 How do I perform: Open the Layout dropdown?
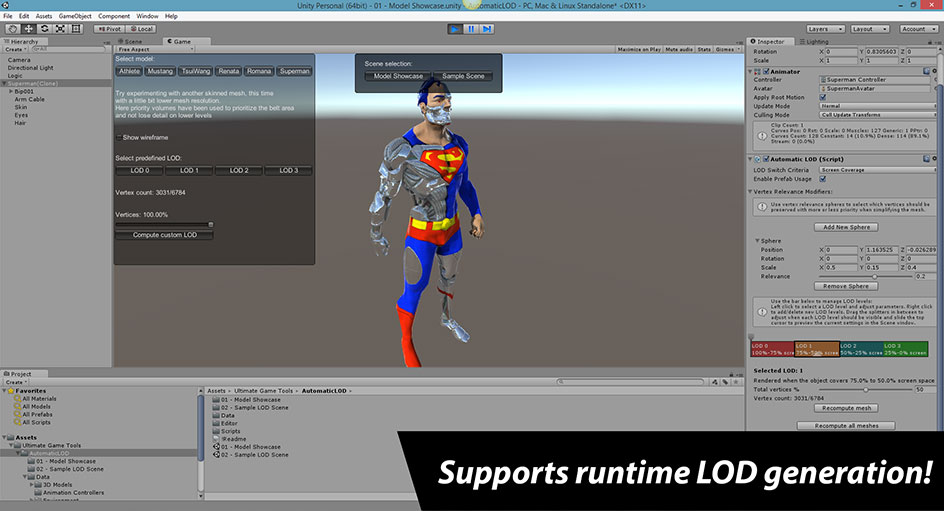869,29
